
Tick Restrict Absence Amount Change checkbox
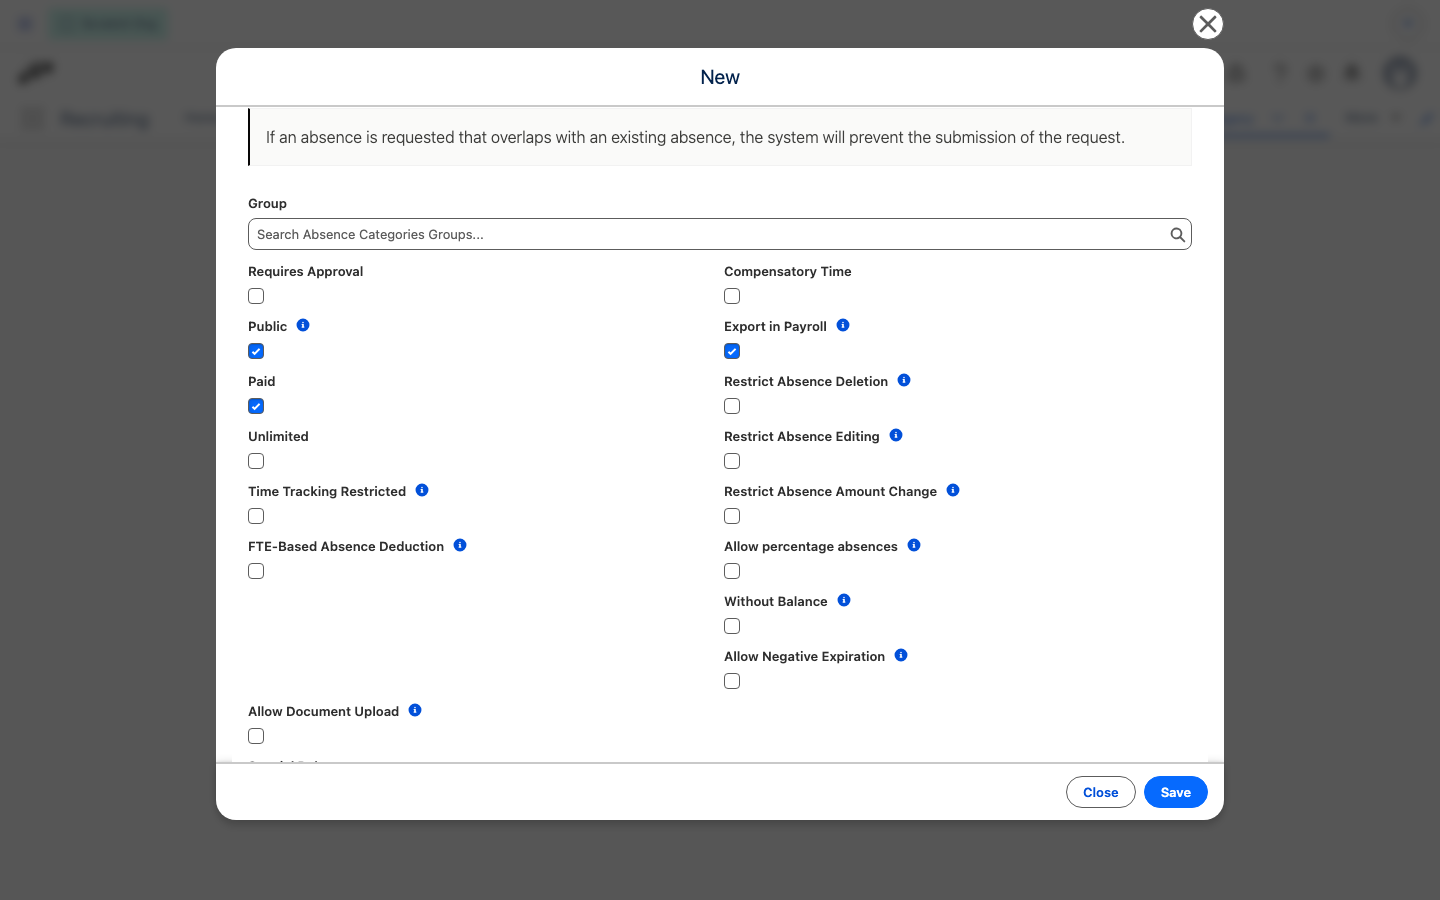pyautogui.click(x=732, y=516)
